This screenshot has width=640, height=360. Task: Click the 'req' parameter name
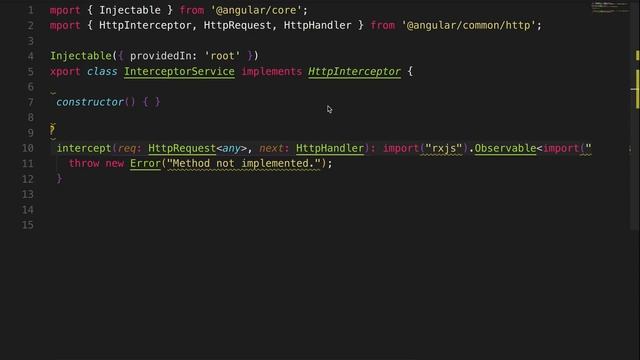(x=127, y=148)
